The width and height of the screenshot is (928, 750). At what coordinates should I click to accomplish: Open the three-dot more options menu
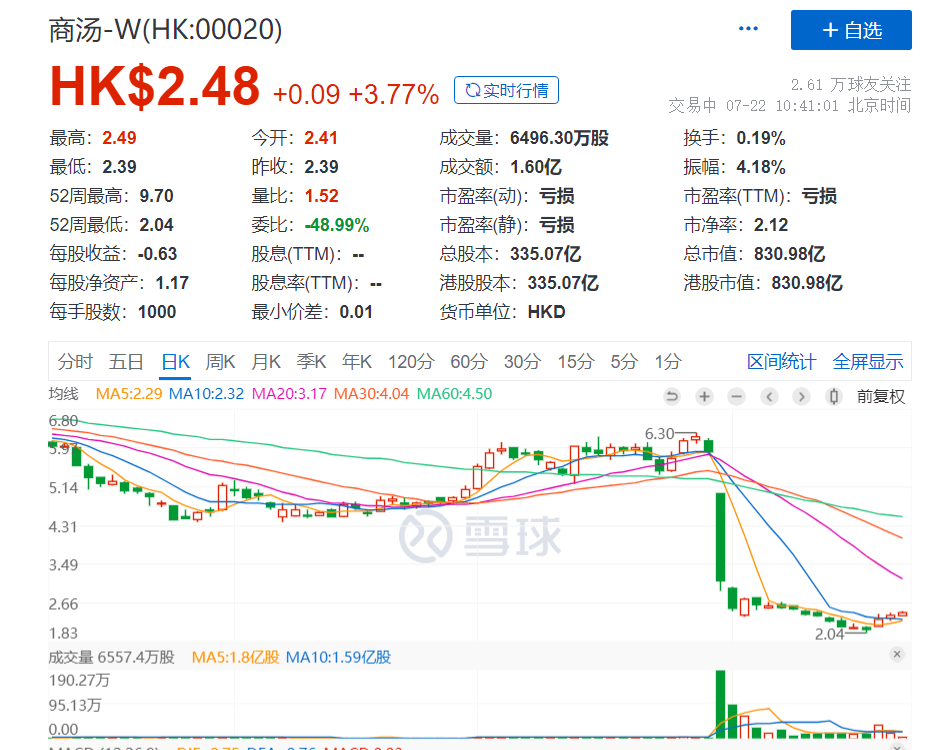(x=748, y=28)
